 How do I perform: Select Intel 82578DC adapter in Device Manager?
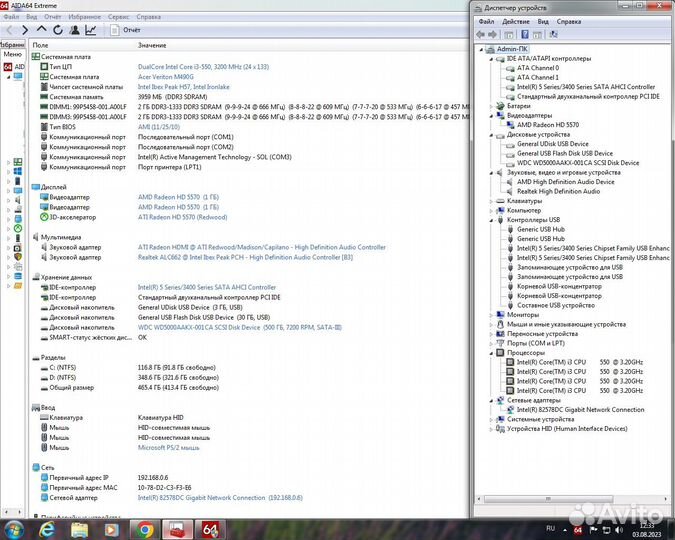pyautogui.click(x=580, y=410)
